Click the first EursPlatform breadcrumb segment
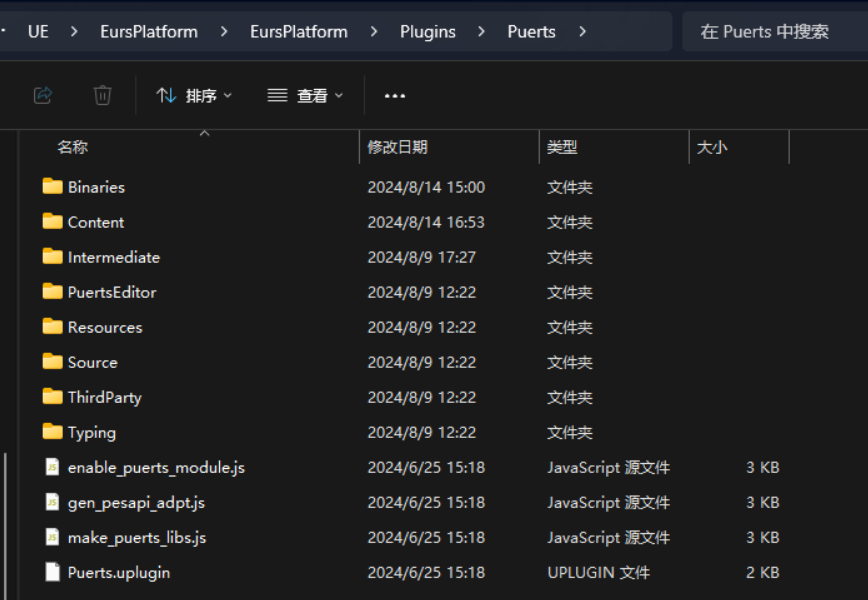The height and width of the screenshot is (600, 868). pyautogui.click(x=149, y=32)
